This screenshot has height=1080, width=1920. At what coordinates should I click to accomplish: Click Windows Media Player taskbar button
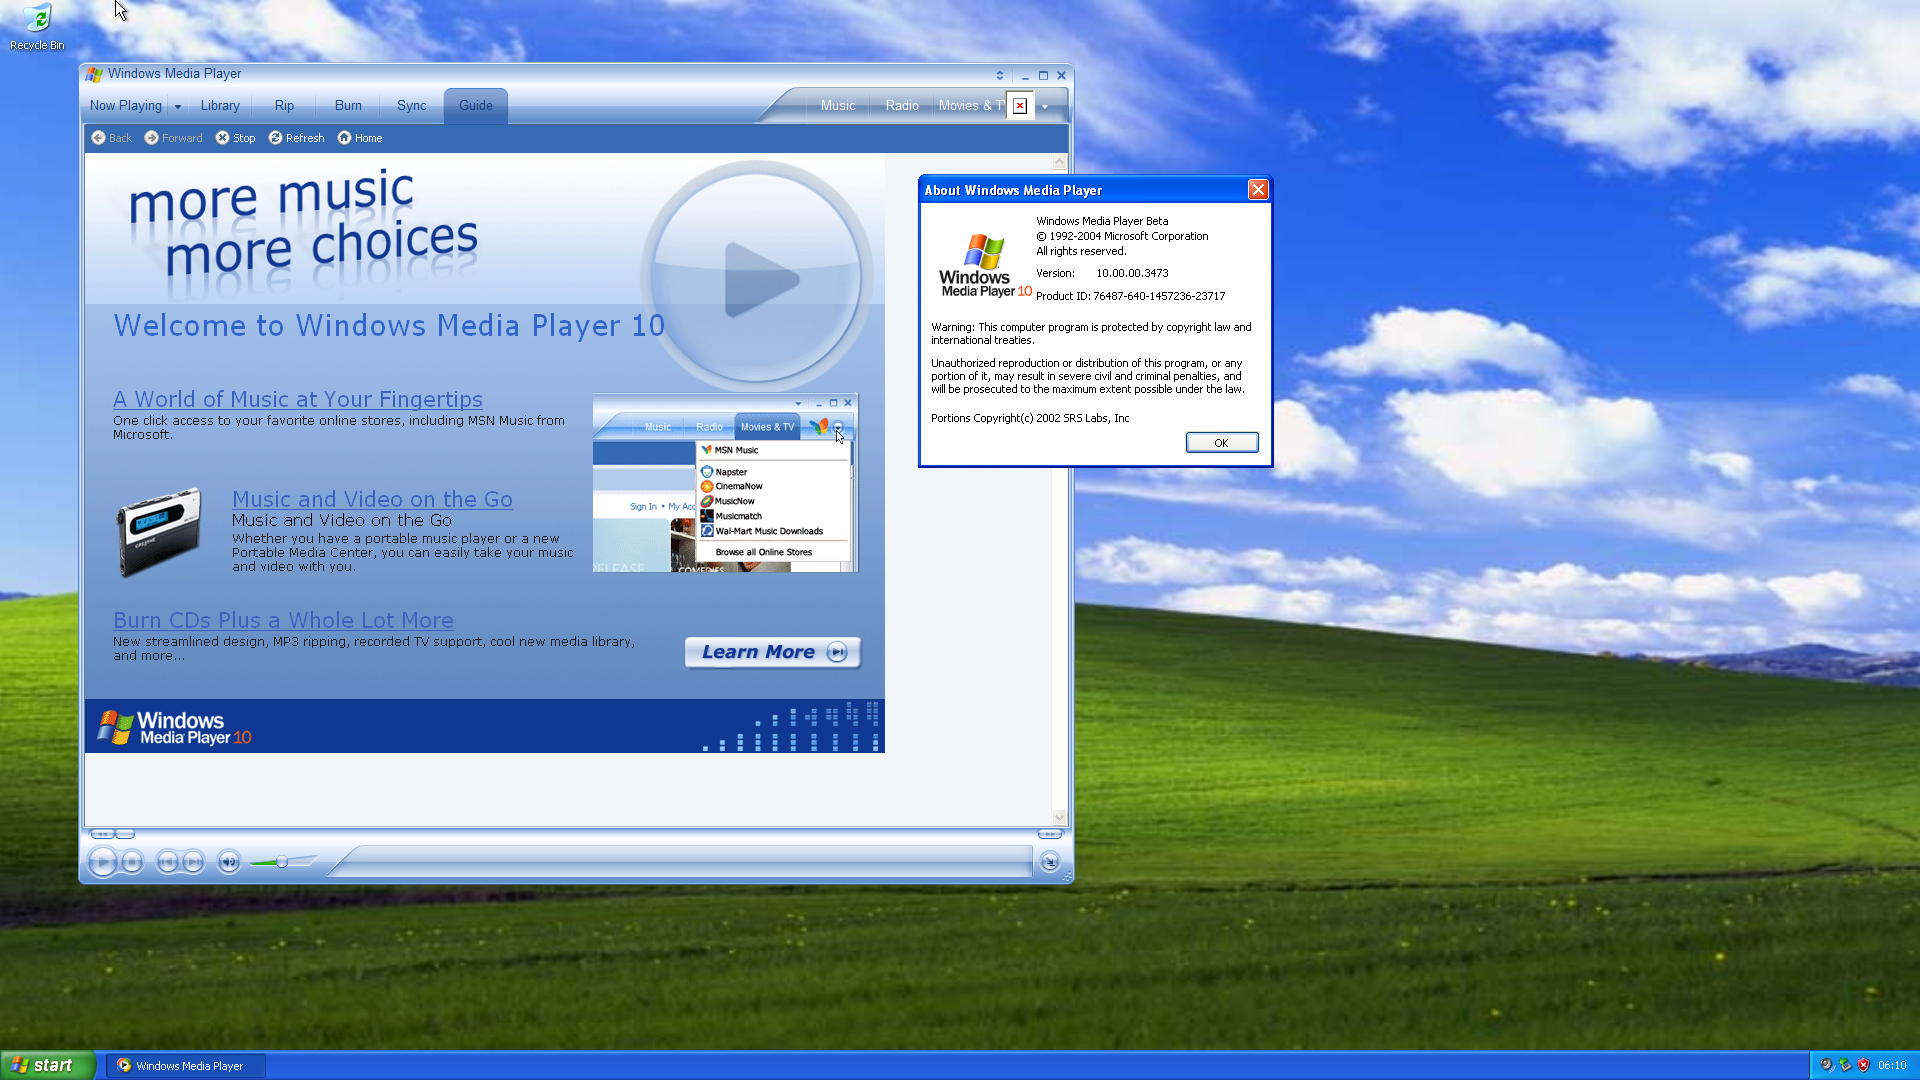(x=186, y=1065)
